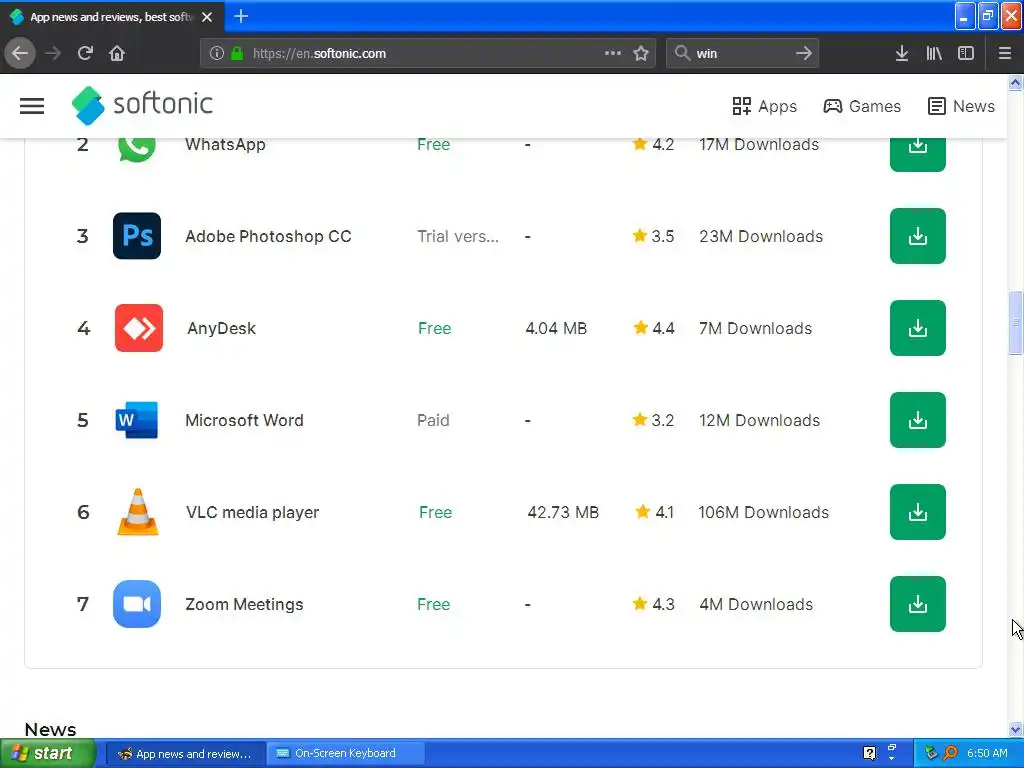Viewport: 1024px width, 768px height.
Task: Click the taskbar clock 6:50 AM
Action: click(987, 753)
